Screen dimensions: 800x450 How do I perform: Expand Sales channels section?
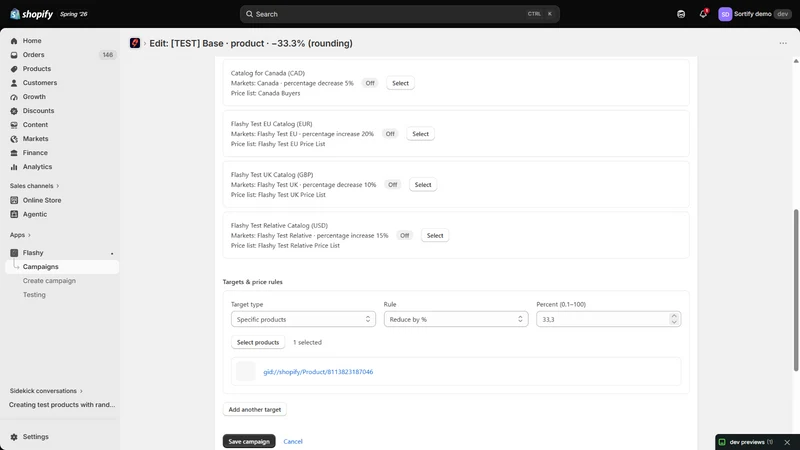[x=34, y=186]
